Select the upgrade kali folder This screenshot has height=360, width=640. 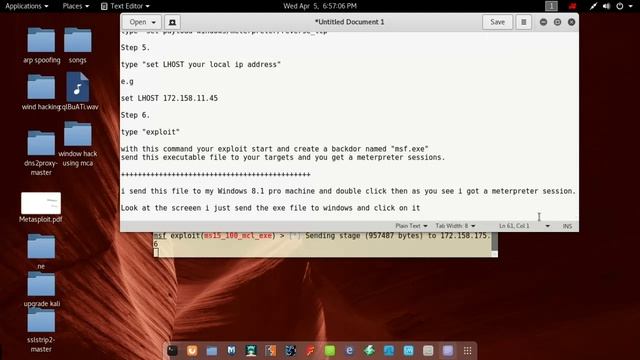(41, 290)
